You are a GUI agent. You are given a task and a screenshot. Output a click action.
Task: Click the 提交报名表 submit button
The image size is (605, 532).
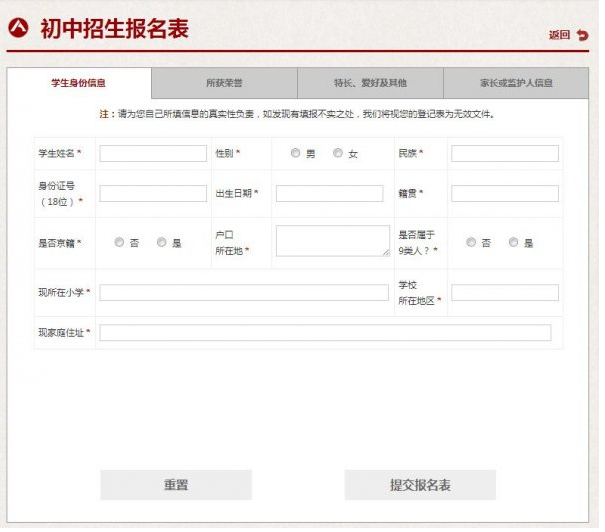420,485
